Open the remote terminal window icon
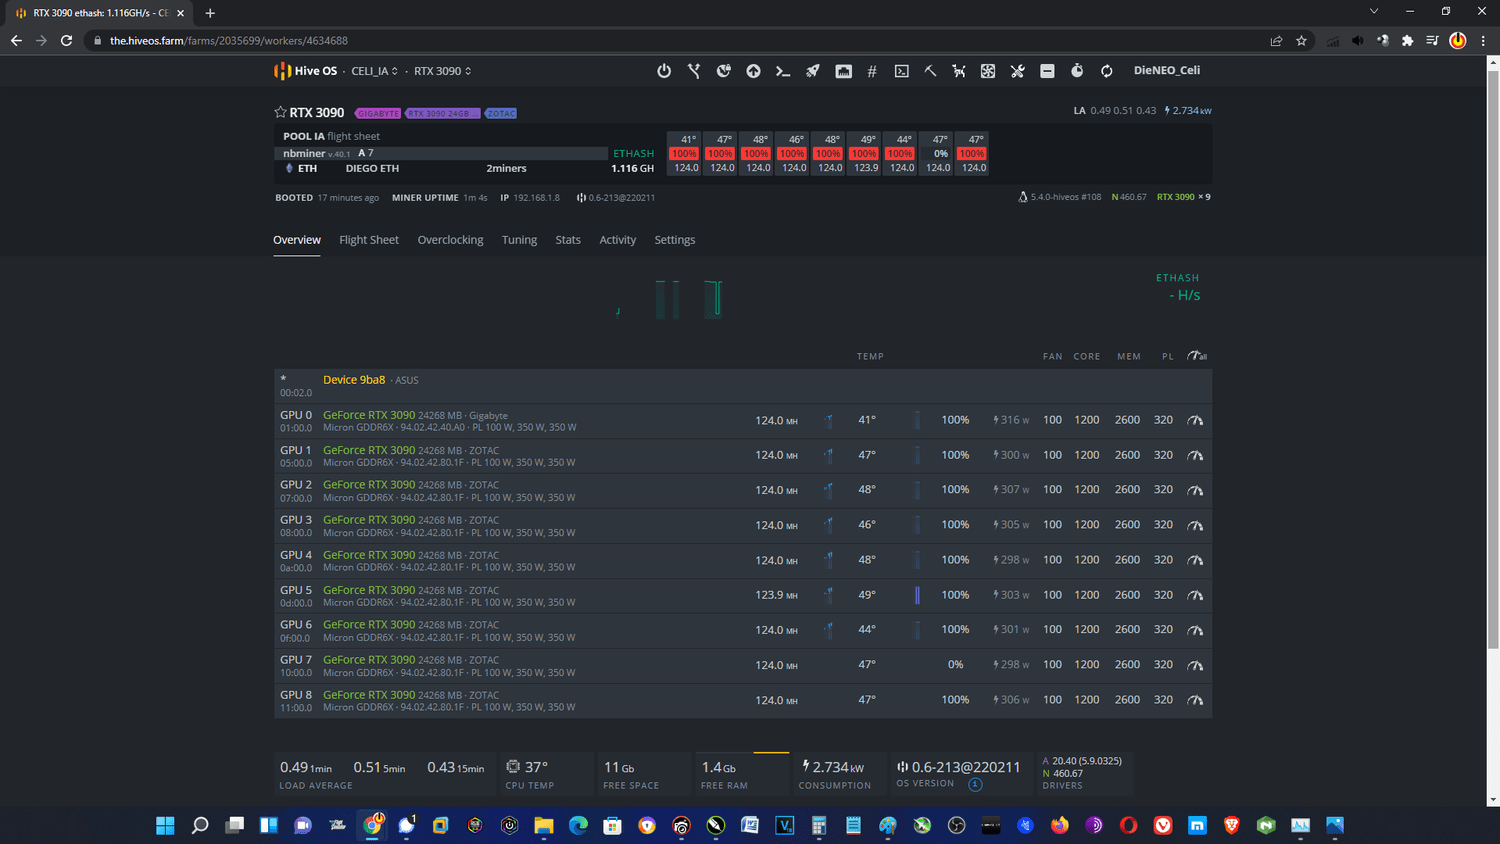 click(901, 71)
